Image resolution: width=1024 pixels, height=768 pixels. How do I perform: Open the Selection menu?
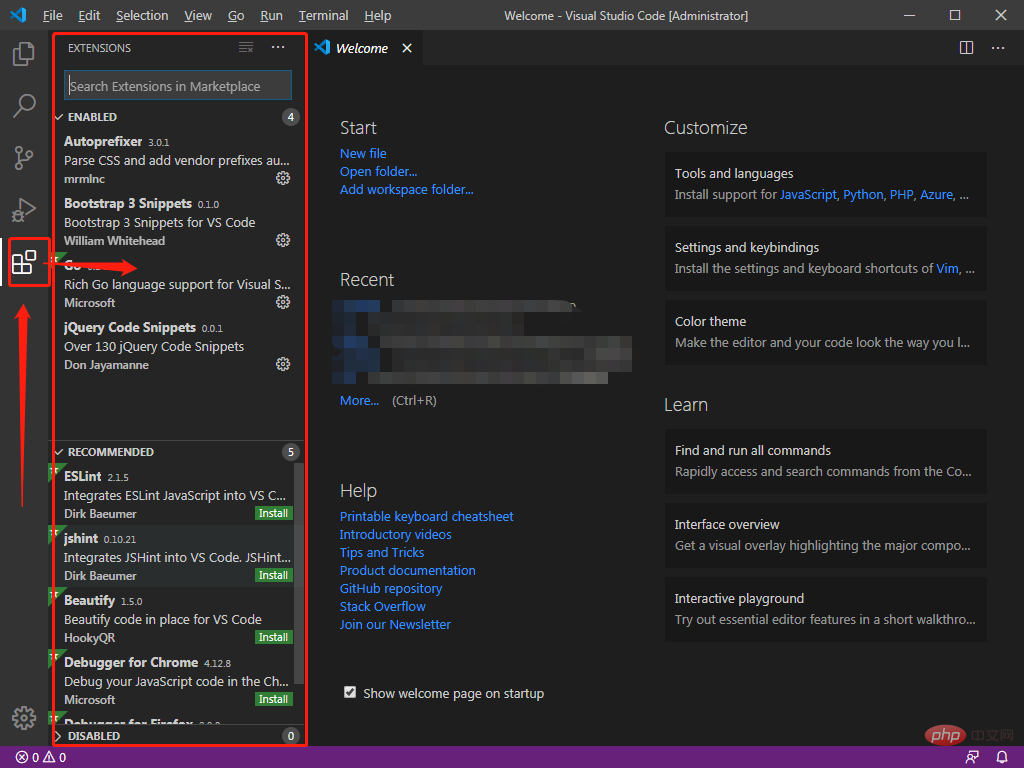(x=142, y=15)
